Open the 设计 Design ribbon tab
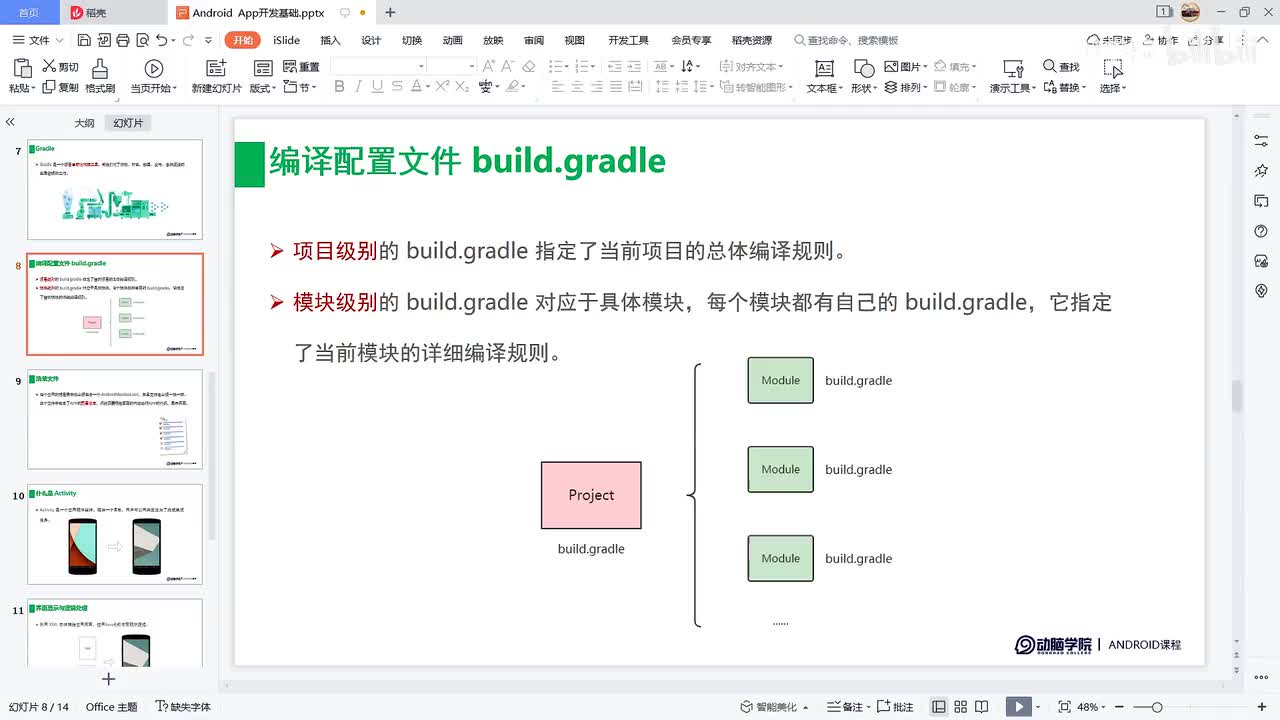 coord(371,40)
